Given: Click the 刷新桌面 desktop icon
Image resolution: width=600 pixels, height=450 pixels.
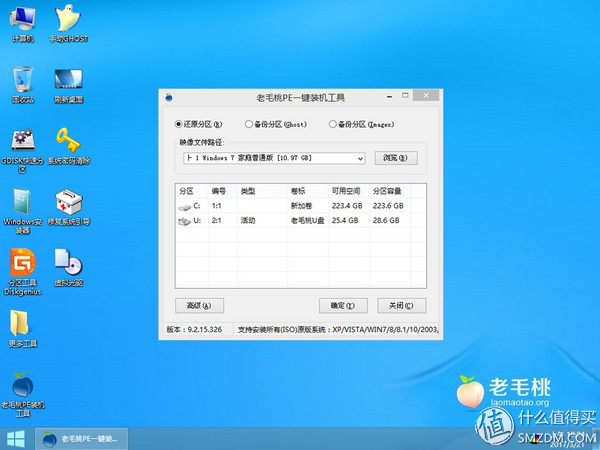Looking at the screenshot, I should (69, 86).
